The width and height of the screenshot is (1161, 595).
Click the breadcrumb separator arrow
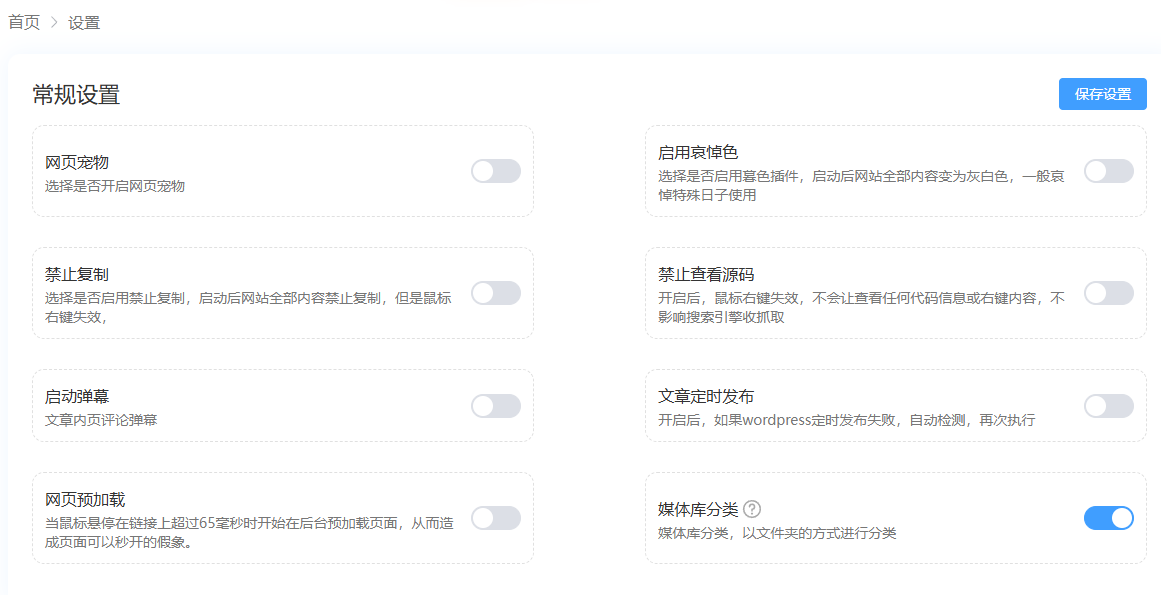(54, 22)
